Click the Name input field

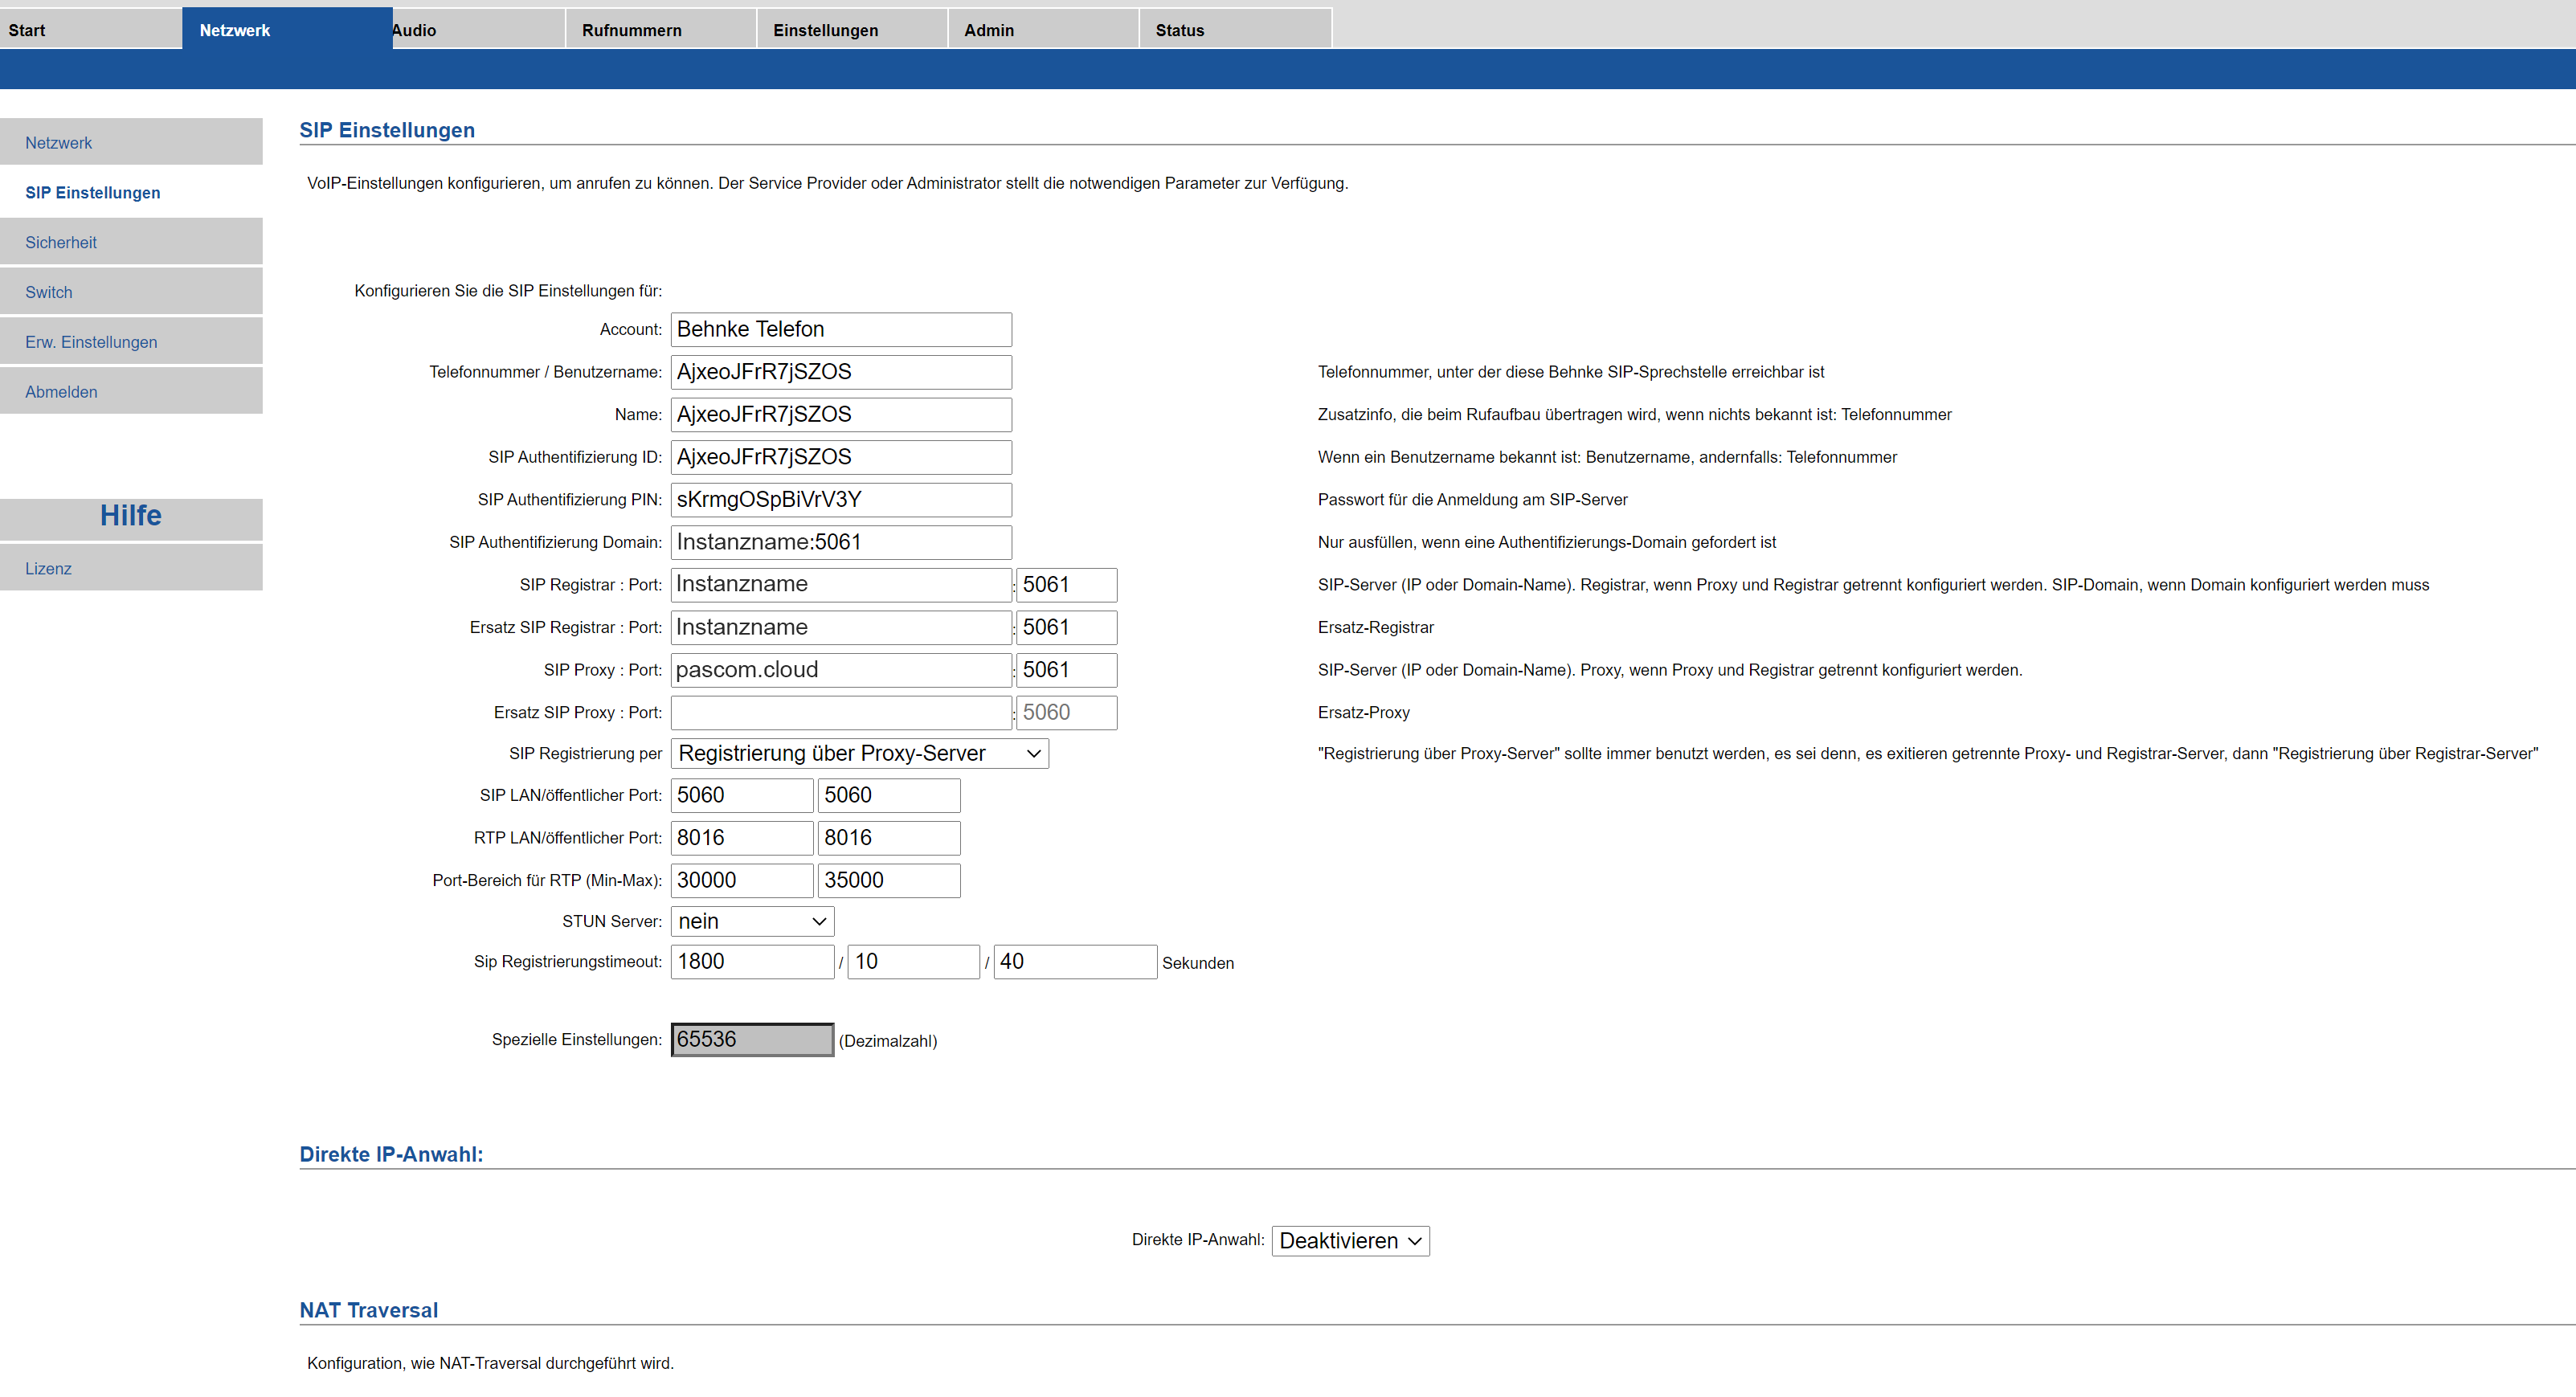[x=841, y=414]
